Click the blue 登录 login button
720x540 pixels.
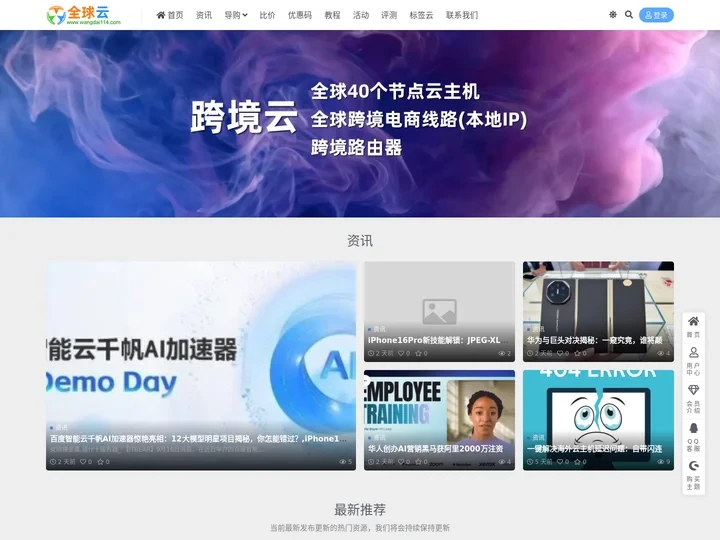point(656,15)
